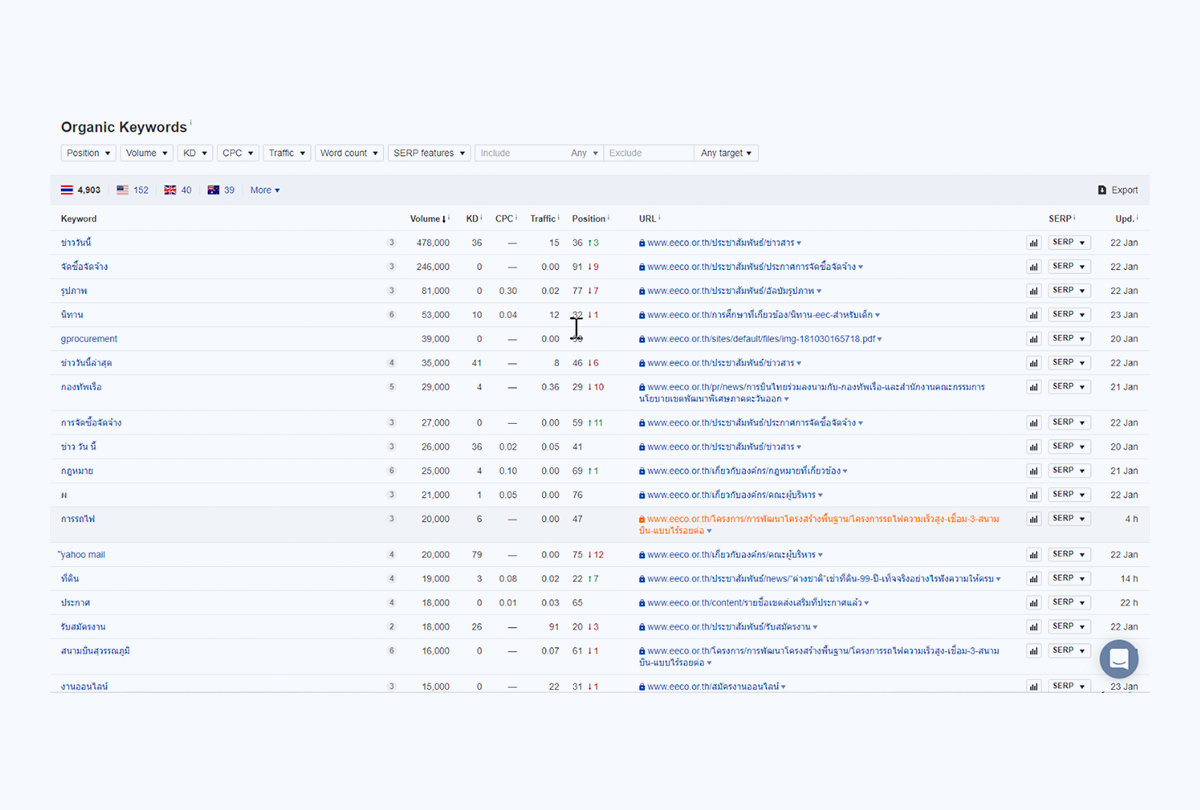Open the Position filter dropdown

click(x=88, y=153)
